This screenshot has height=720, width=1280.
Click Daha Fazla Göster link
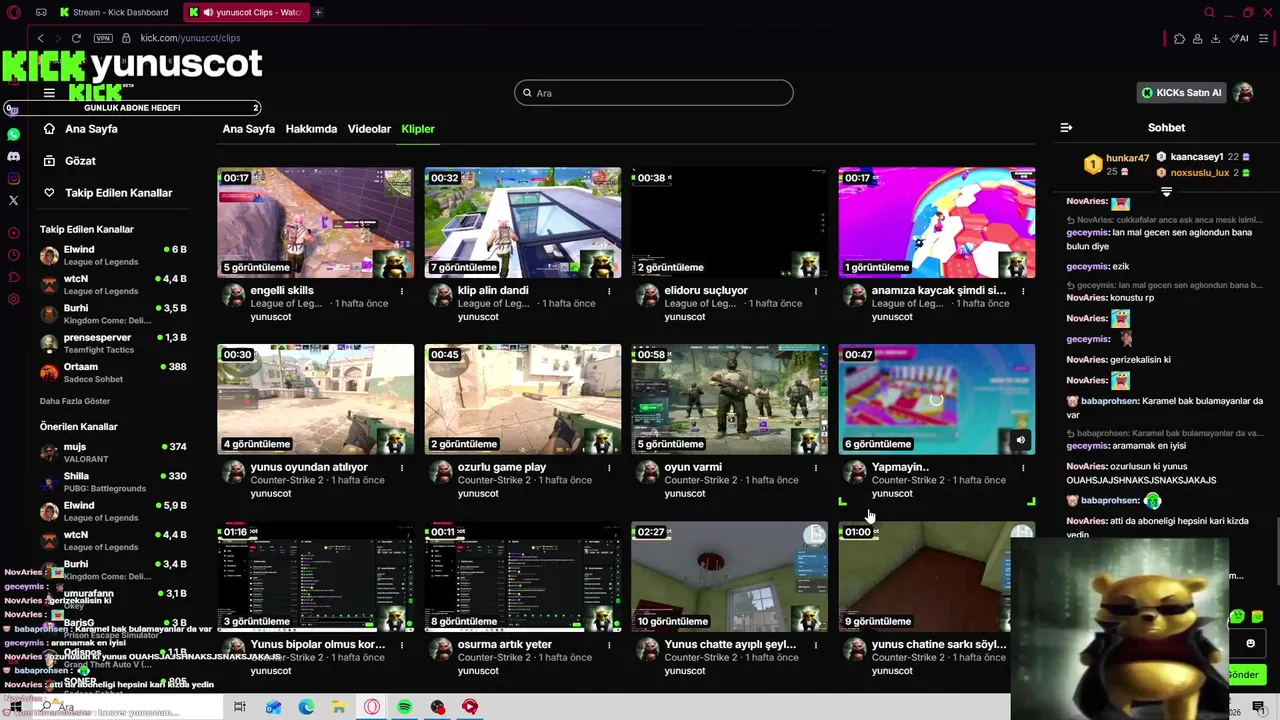click(75, 401)
